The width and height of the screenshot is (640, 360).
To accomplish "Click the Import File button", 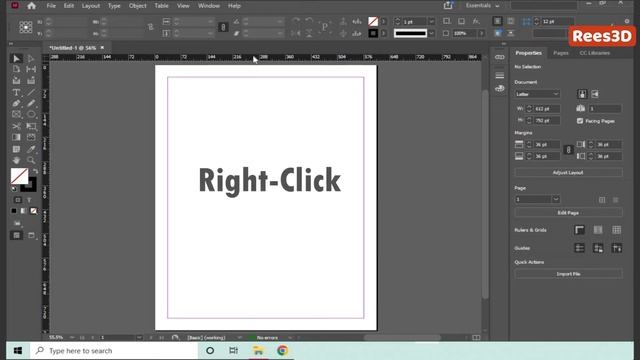I will pyautogui.click(x=568, y=274).
